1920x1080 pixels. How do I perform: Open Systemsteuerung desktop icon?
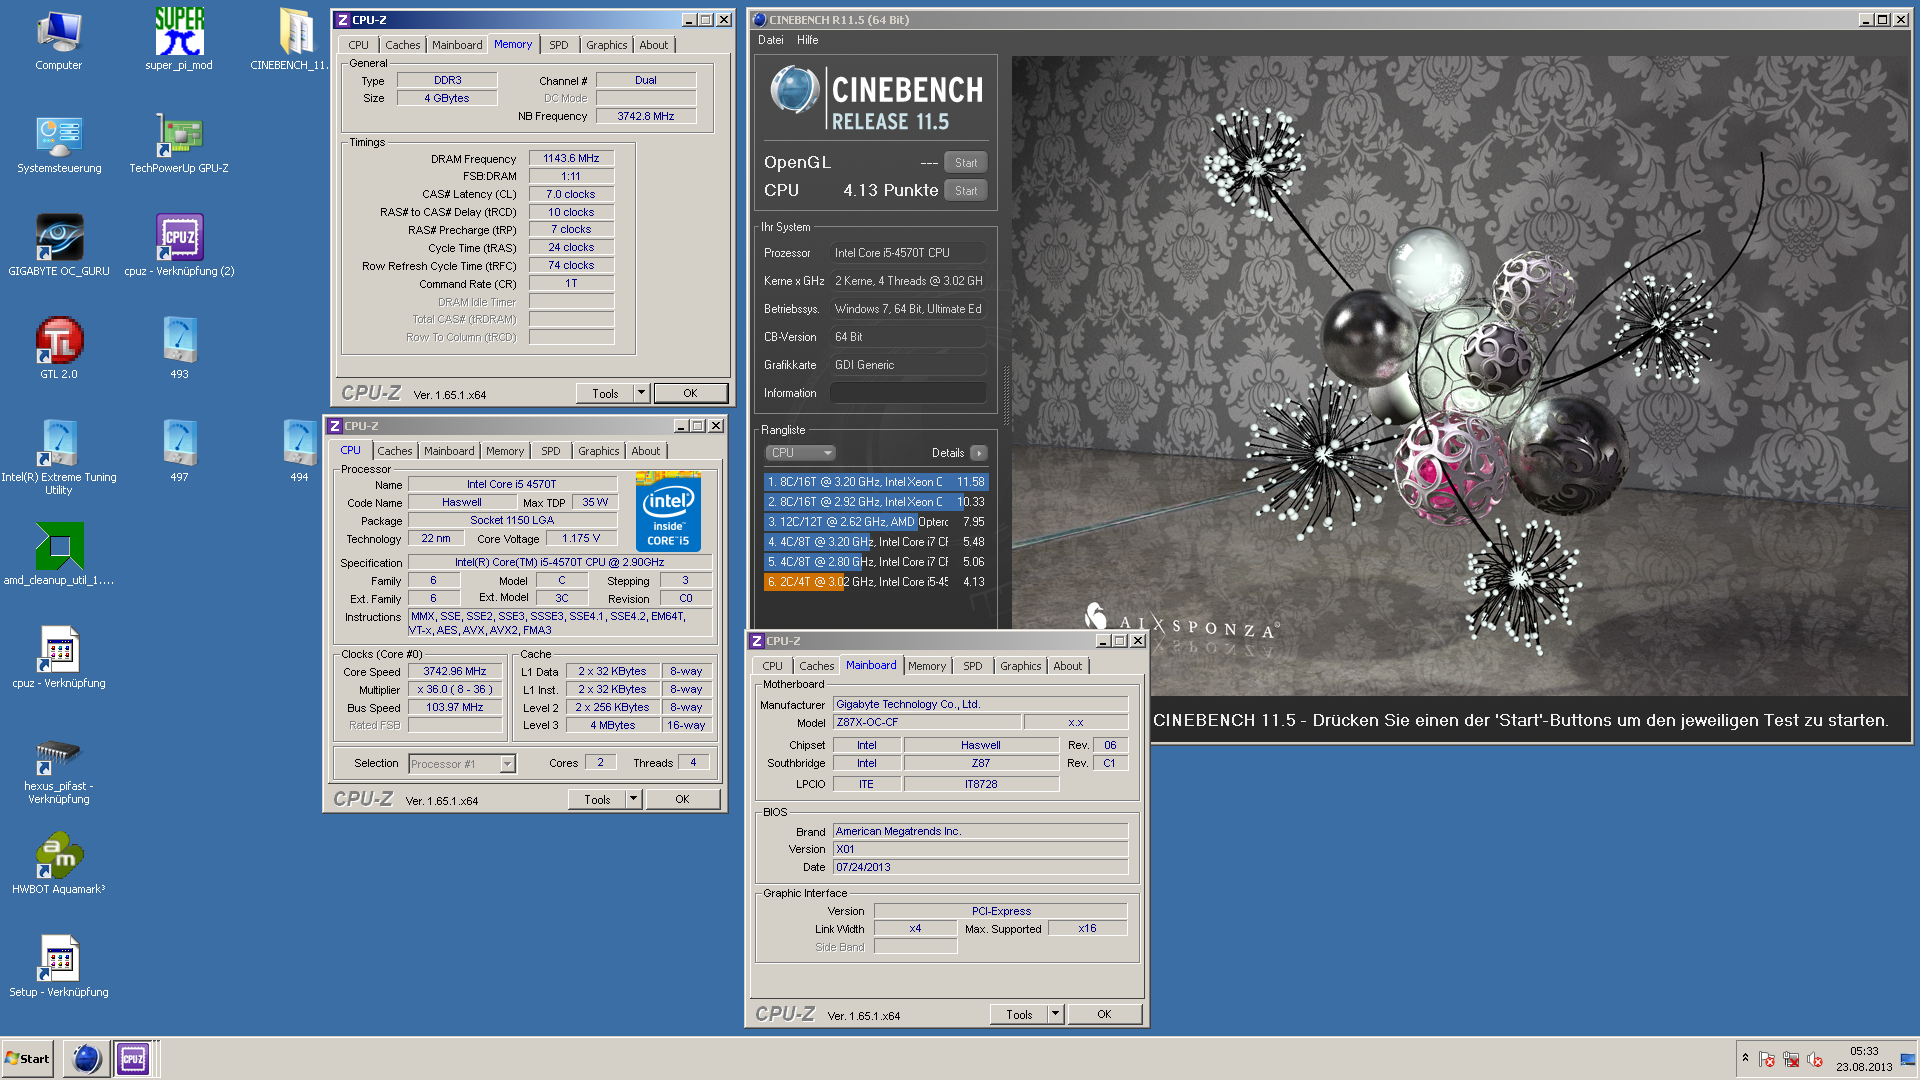tap(59, 144)
